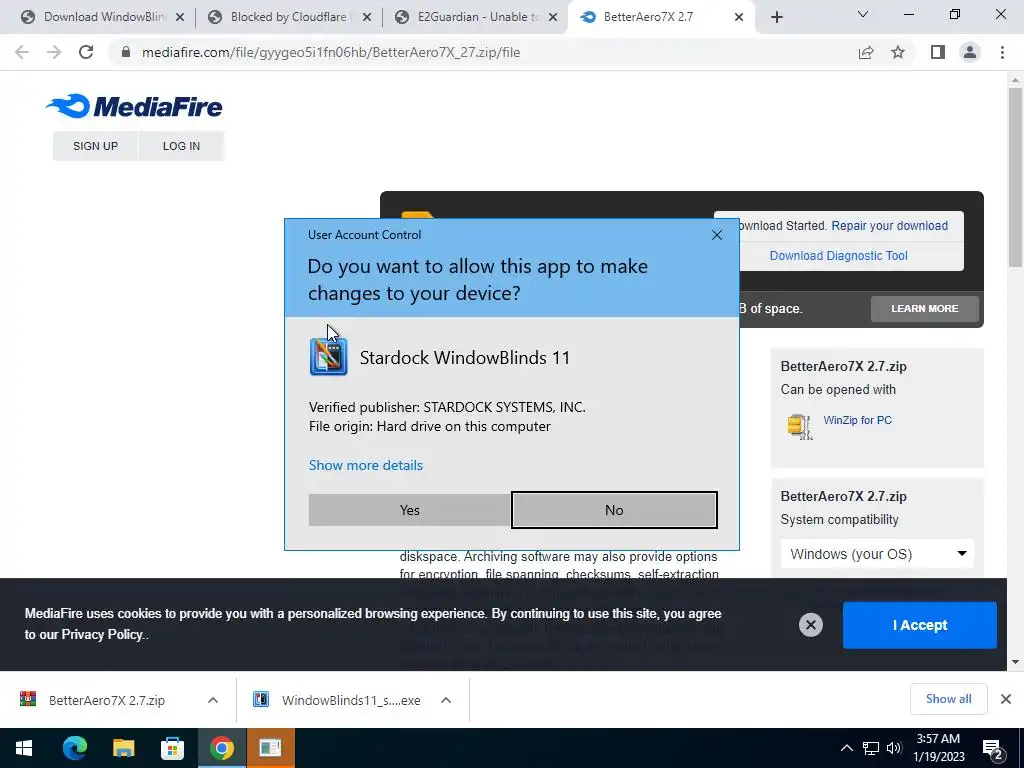
Task: View site information lock icon
Action: [x=126, y=52]
